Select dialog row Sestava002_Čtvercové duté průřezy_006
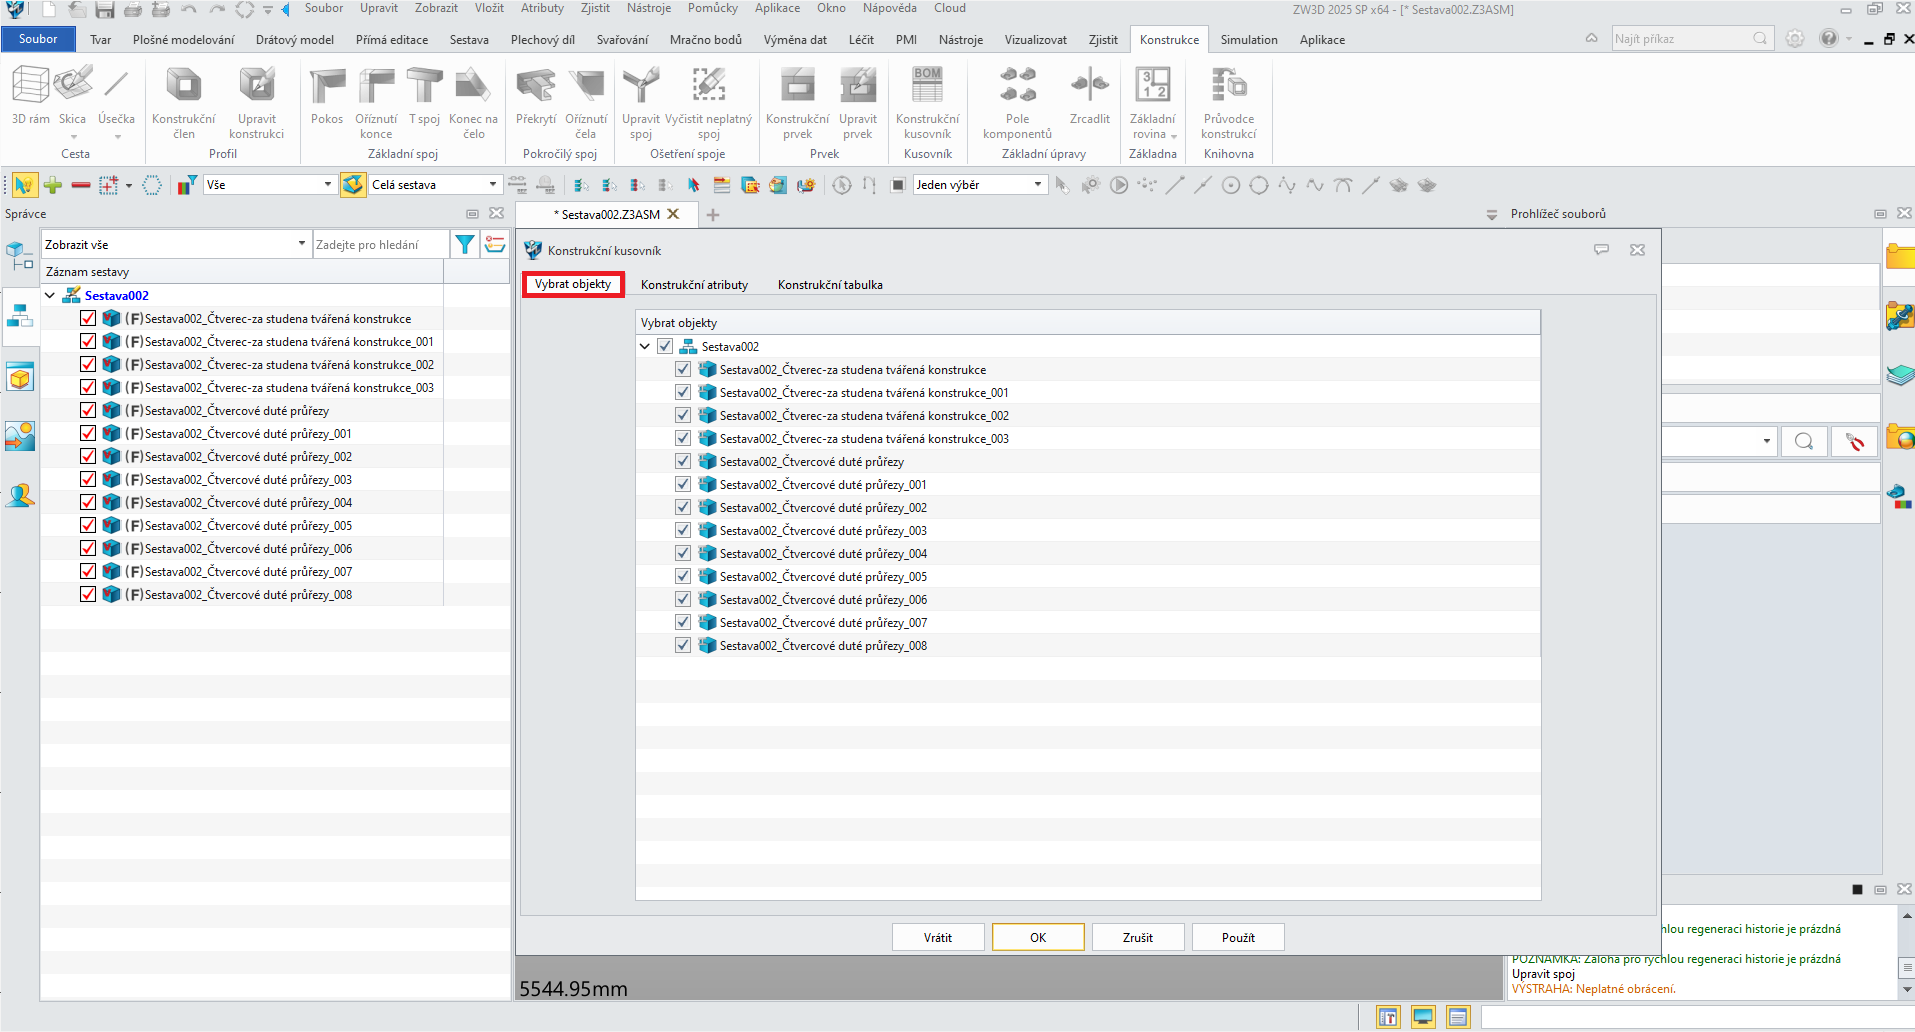Screen dimensions: 1915x1032 [1088, 599]
